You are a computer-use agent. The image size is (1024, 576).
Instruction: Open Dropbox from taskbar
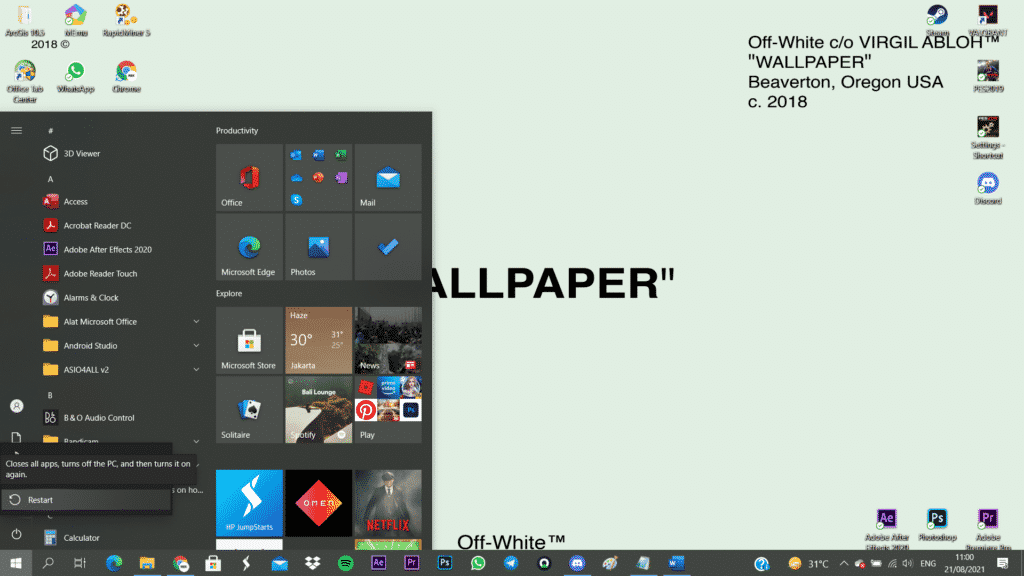pyautogui.click(x=313, y=563)
